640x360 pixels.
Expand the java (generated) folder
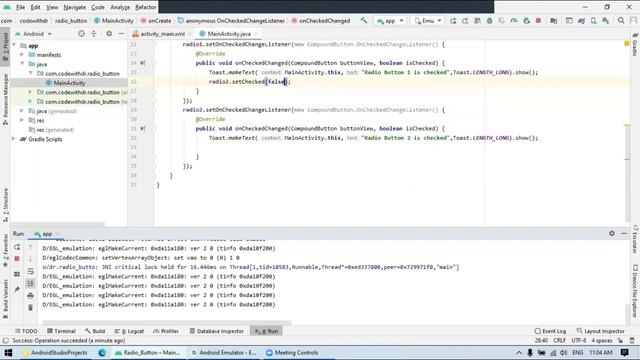[x=22, y=111]
